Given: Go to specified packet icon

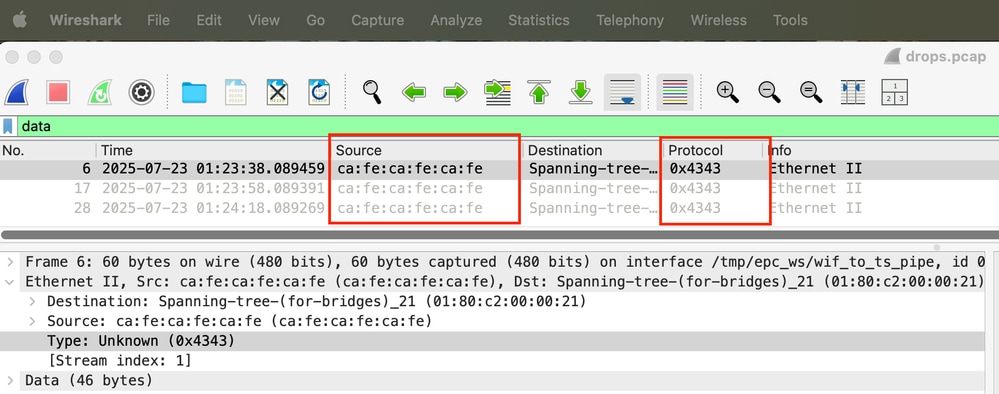Looking at the screenshot, I should pos(497,92).
